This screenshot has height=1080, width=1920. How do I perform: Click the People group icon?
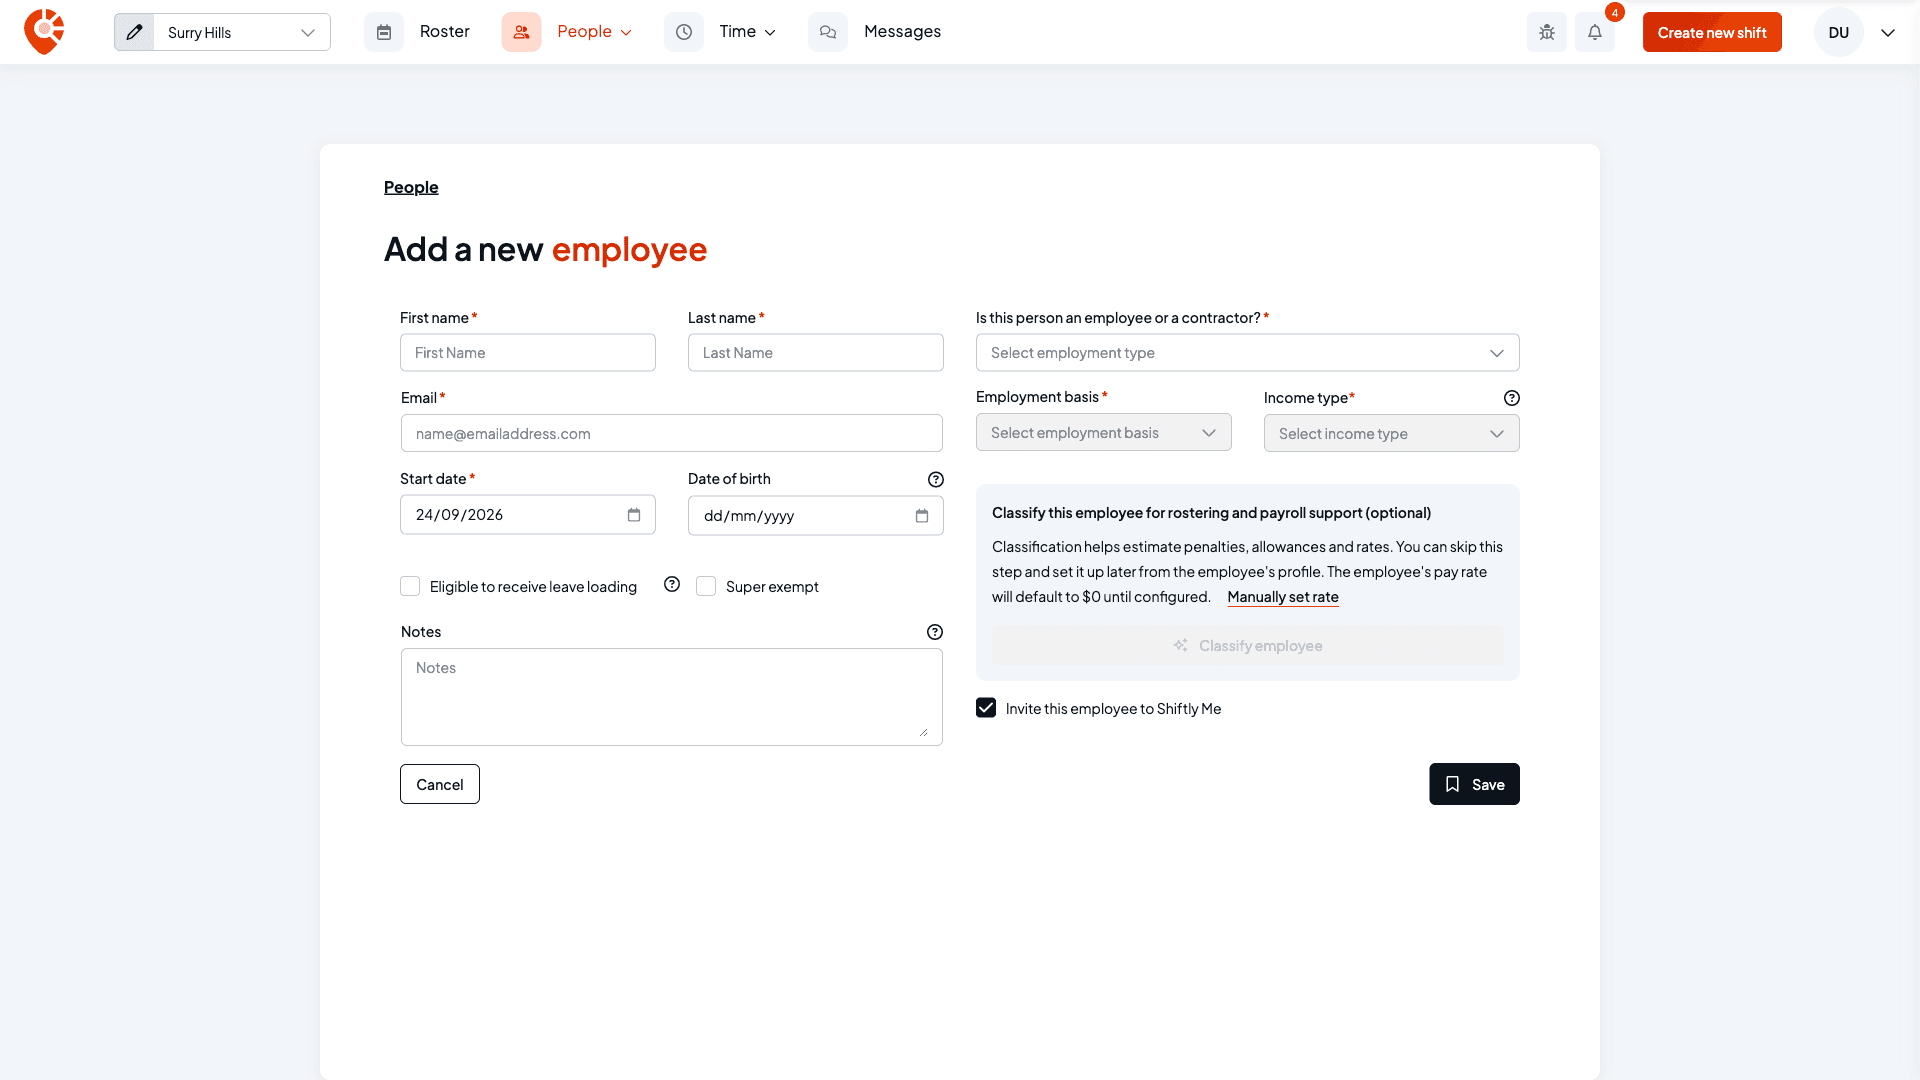[x=521, y=32]
